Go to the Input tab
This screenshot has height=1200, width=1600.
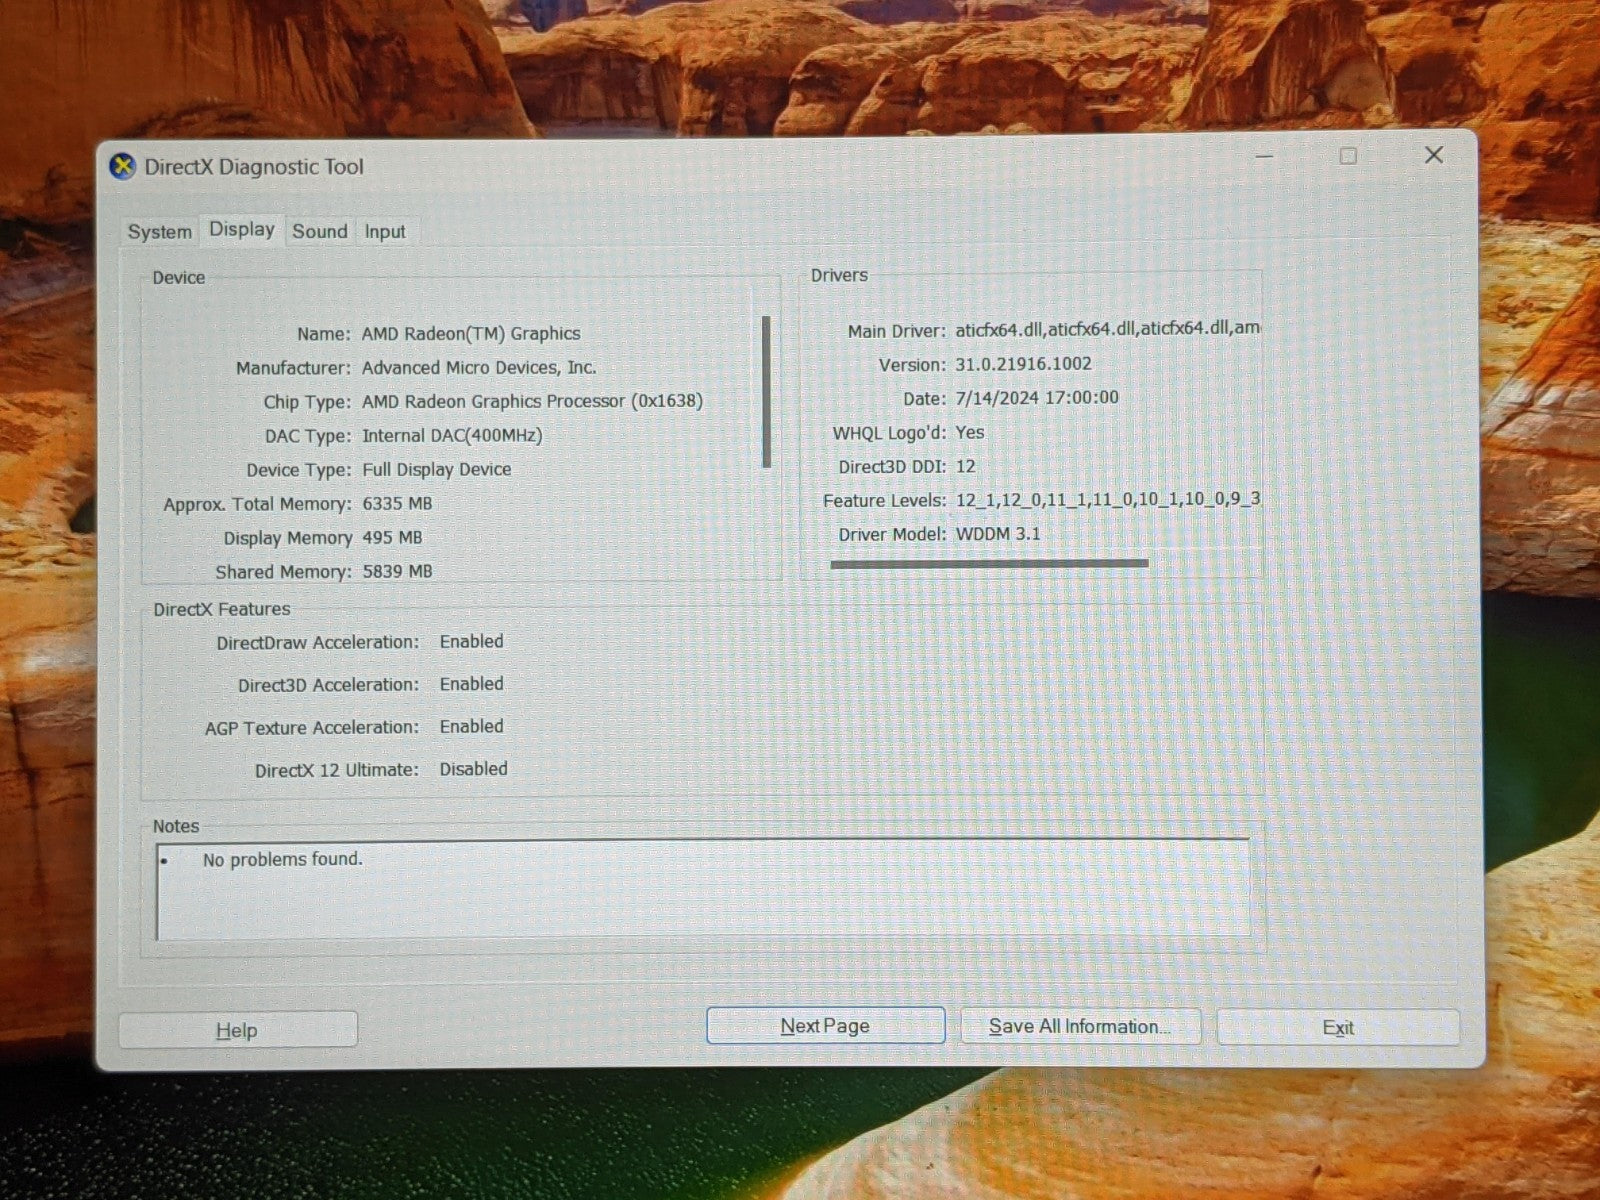(384, 232)
